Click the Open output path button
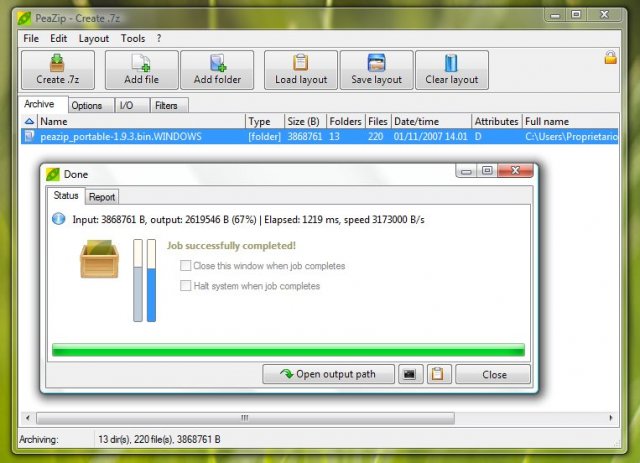640x463 pixels. click(x=328, y=374)
